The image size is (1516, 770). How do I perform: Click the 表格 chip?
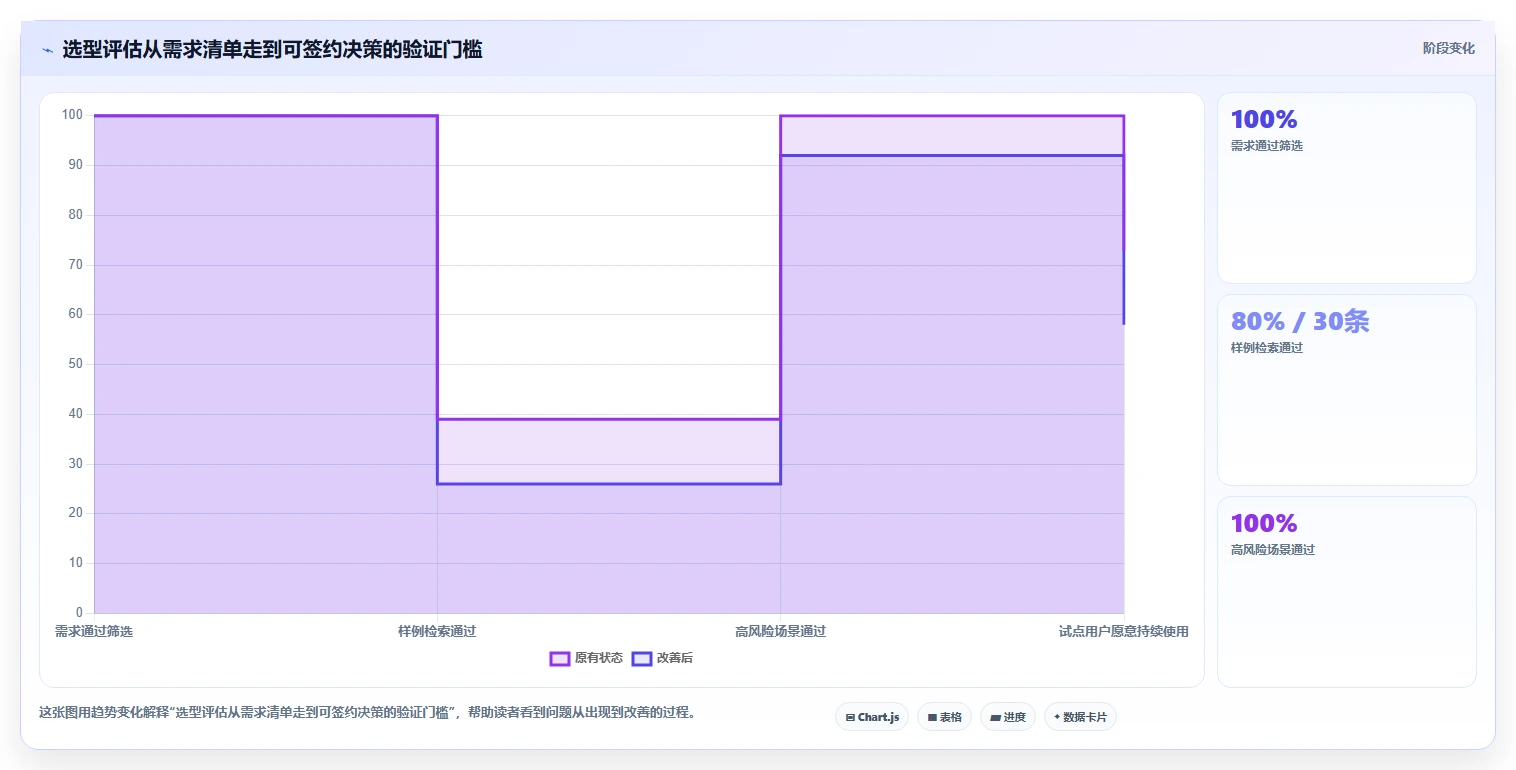[944, 717]
